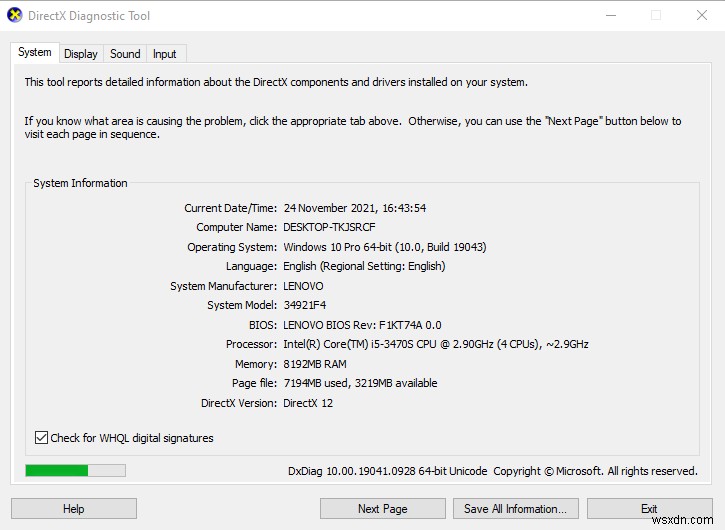Click the Current Date/Time label
Screen dimensions: 725x530
click(x=230, y=208)
